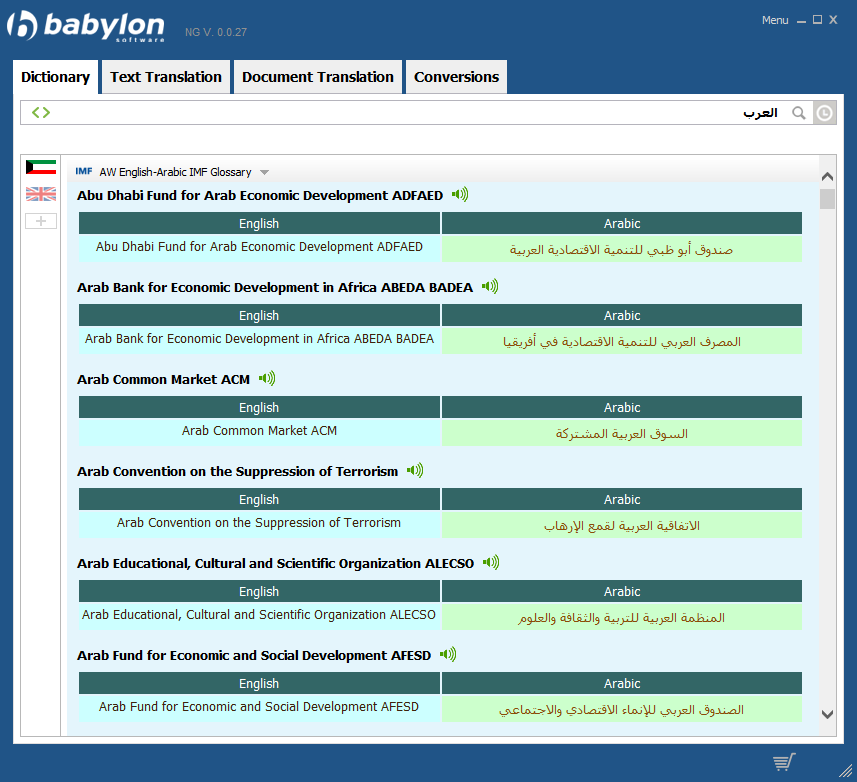Open the Menu dropdown at top right
This screenshot has width=857, height=782.
[775, 20]
